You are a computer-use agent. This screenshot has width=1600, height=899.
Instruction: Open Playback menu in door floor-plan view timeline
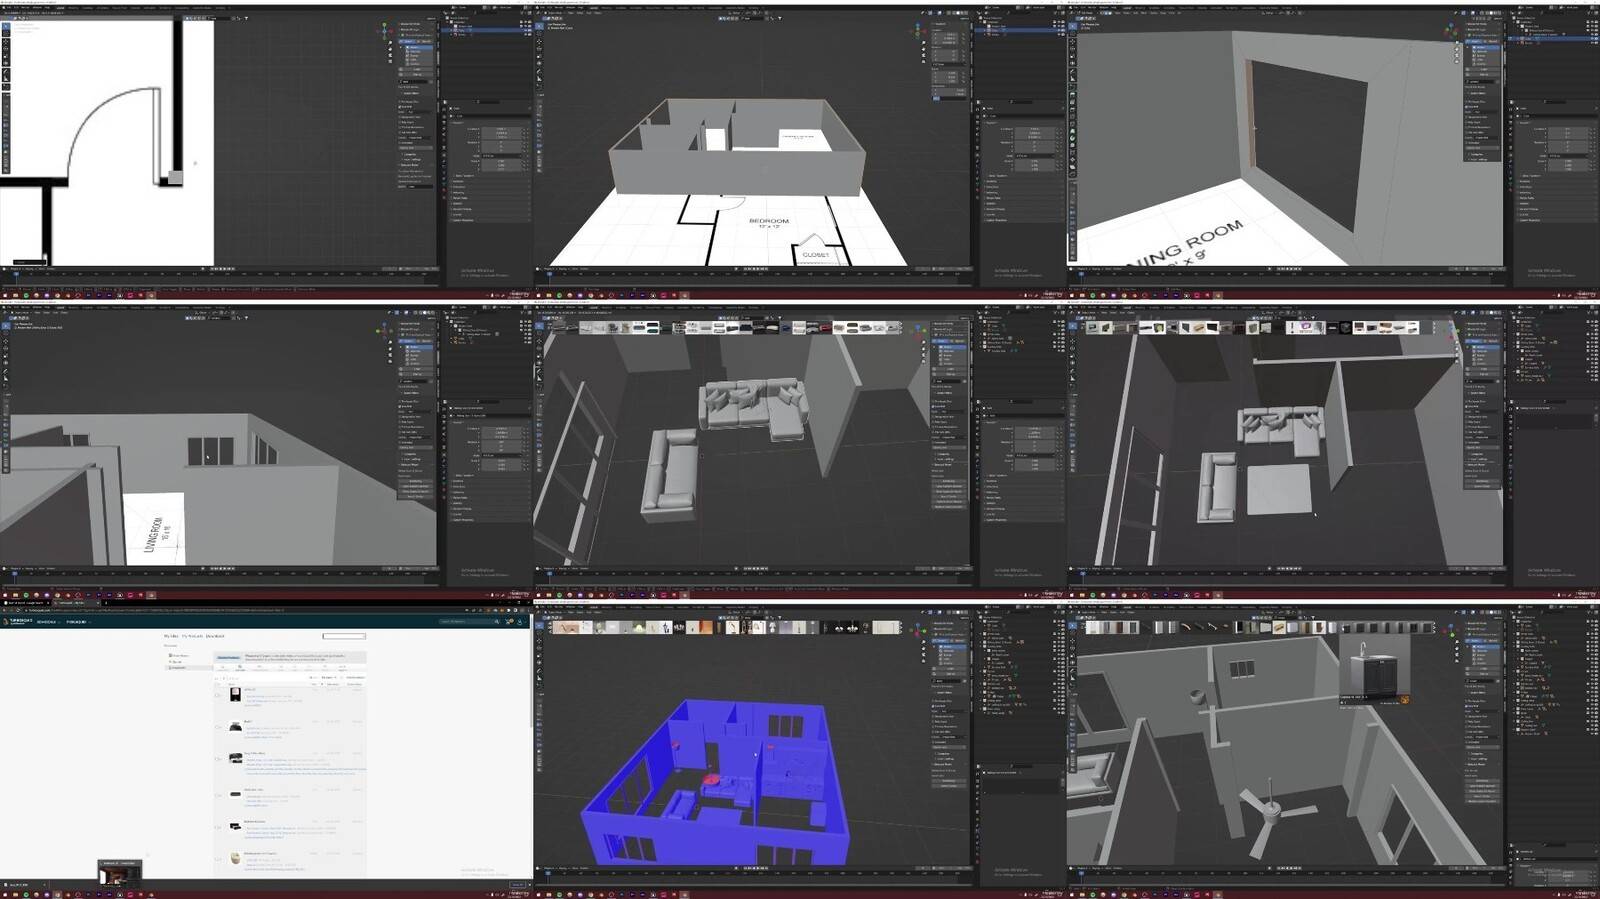point(15,269)
